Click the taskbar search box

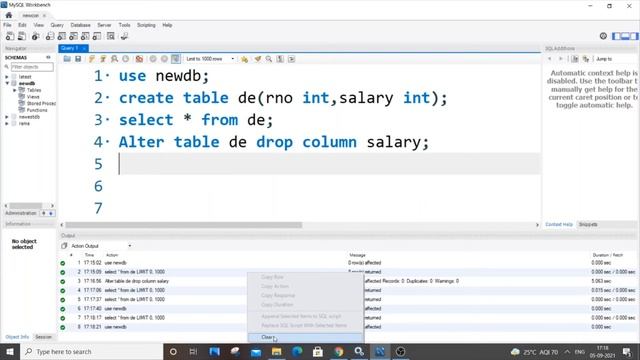coord(91,351)
